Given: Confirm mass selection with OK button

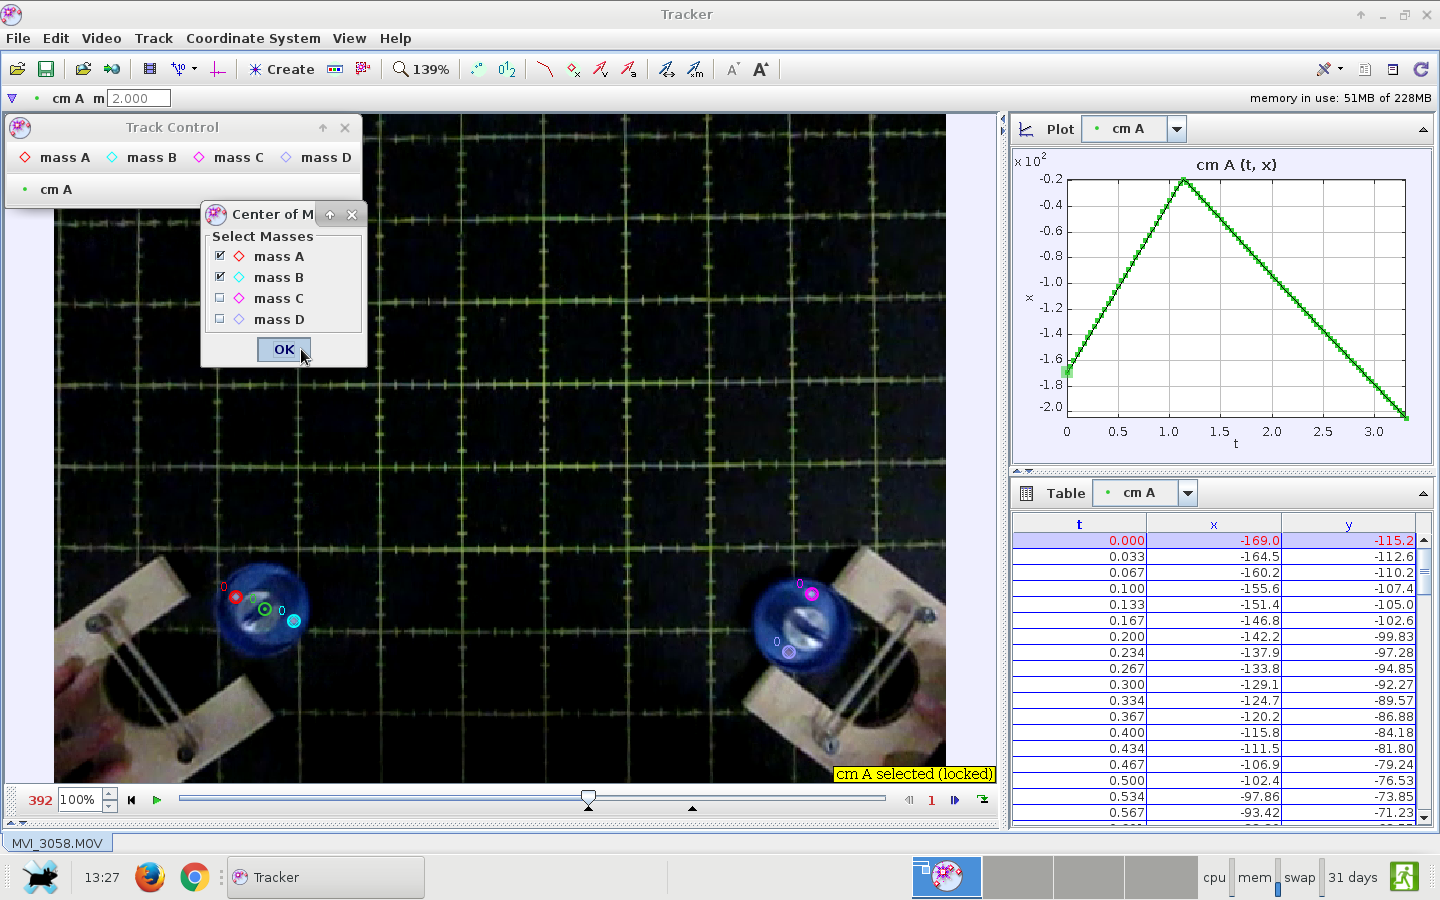Looking at the screenshot, I should [x=284, y=349].
